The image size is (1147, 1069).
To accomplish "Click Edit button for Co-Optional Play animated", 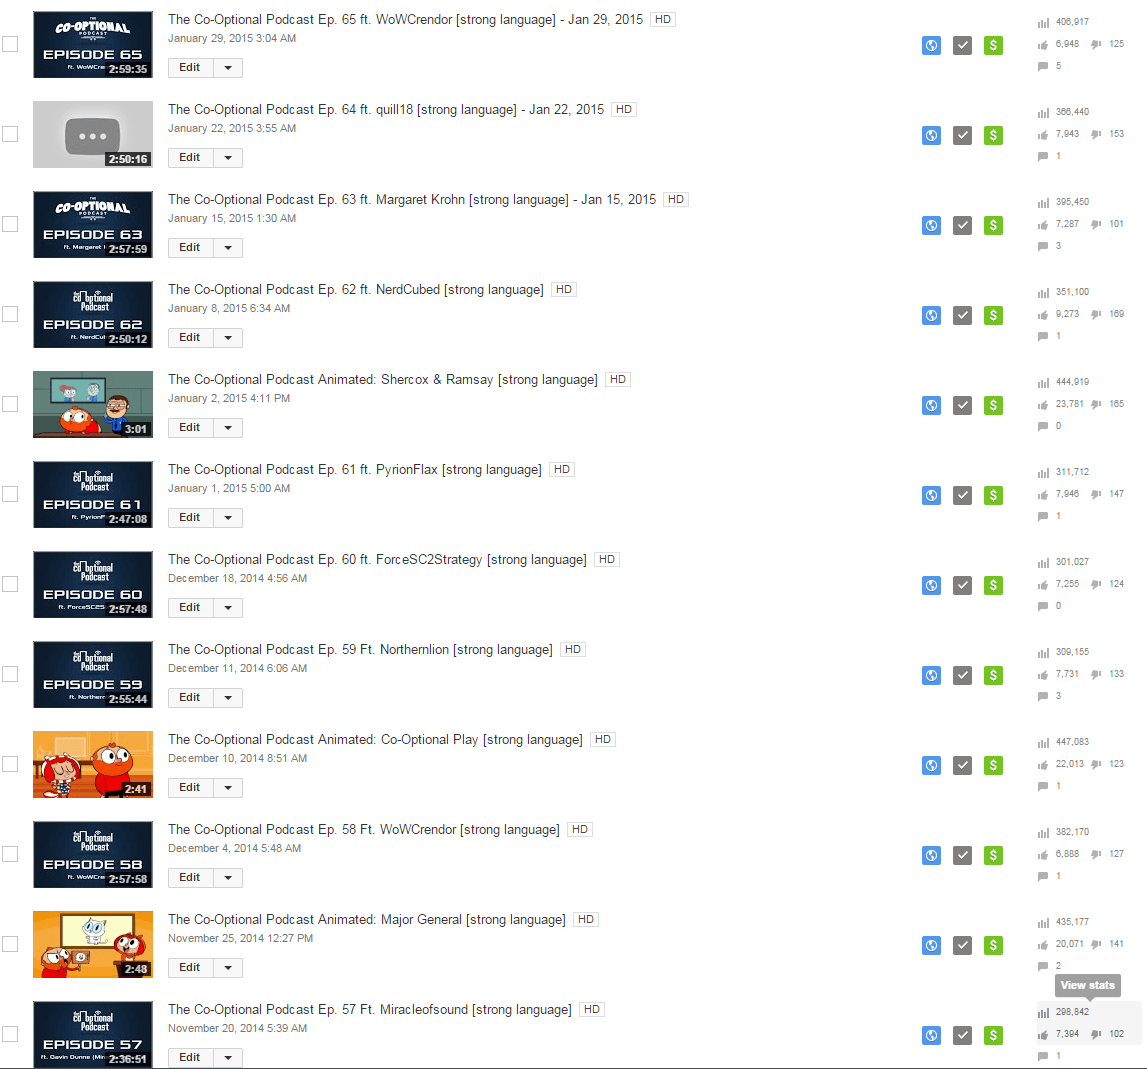I will tap(190, 788).
